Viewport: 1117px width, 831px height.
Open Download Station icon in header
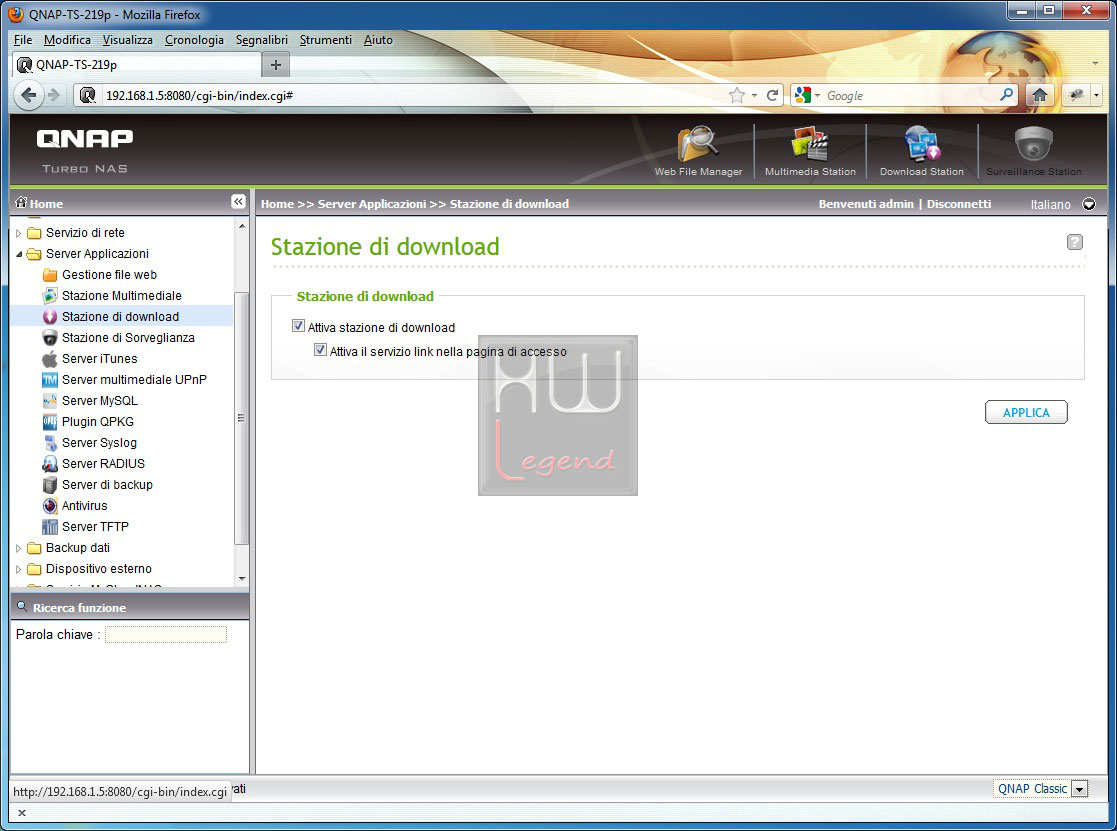point(921,145)
